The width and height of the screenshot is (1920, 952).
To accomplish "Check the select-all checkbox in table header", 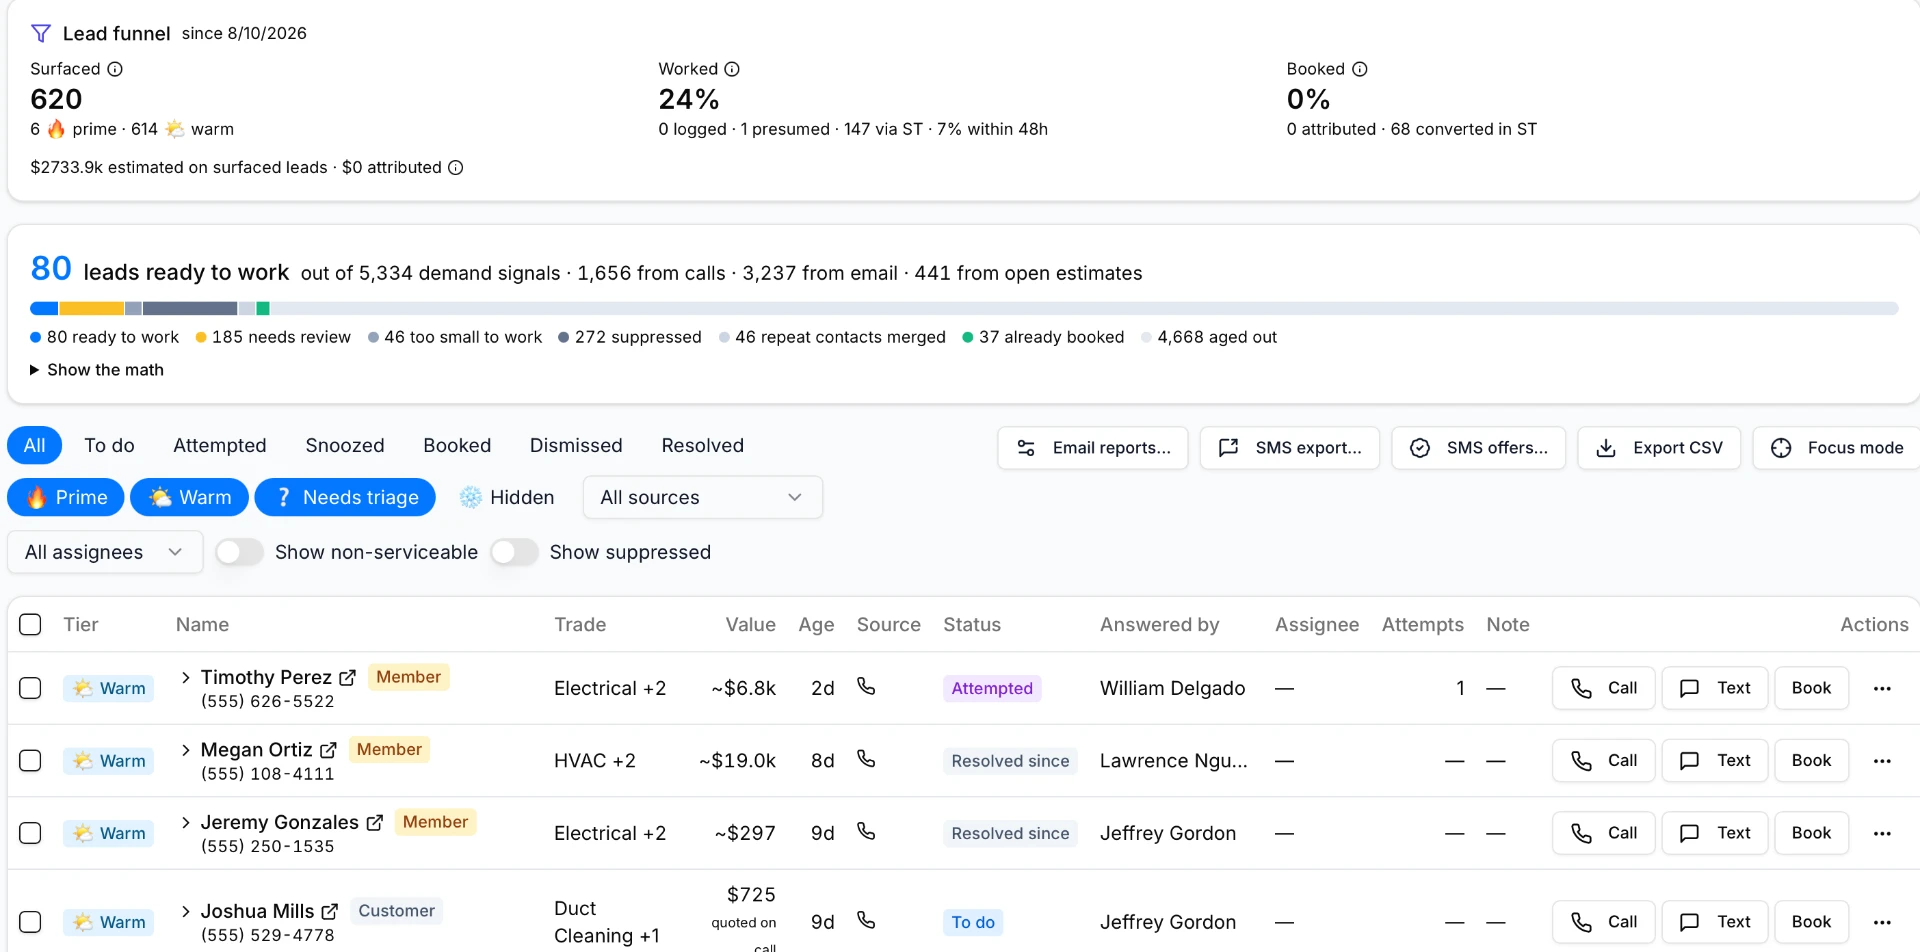I will (31, 625).
